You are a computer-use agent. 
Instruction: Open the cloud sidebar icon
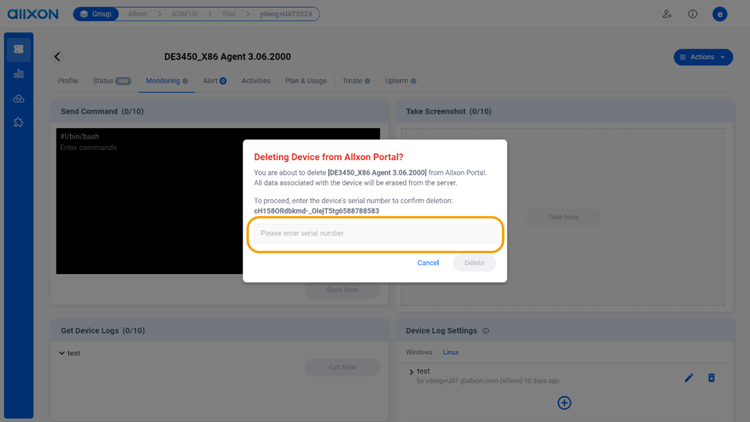point(19,99)
